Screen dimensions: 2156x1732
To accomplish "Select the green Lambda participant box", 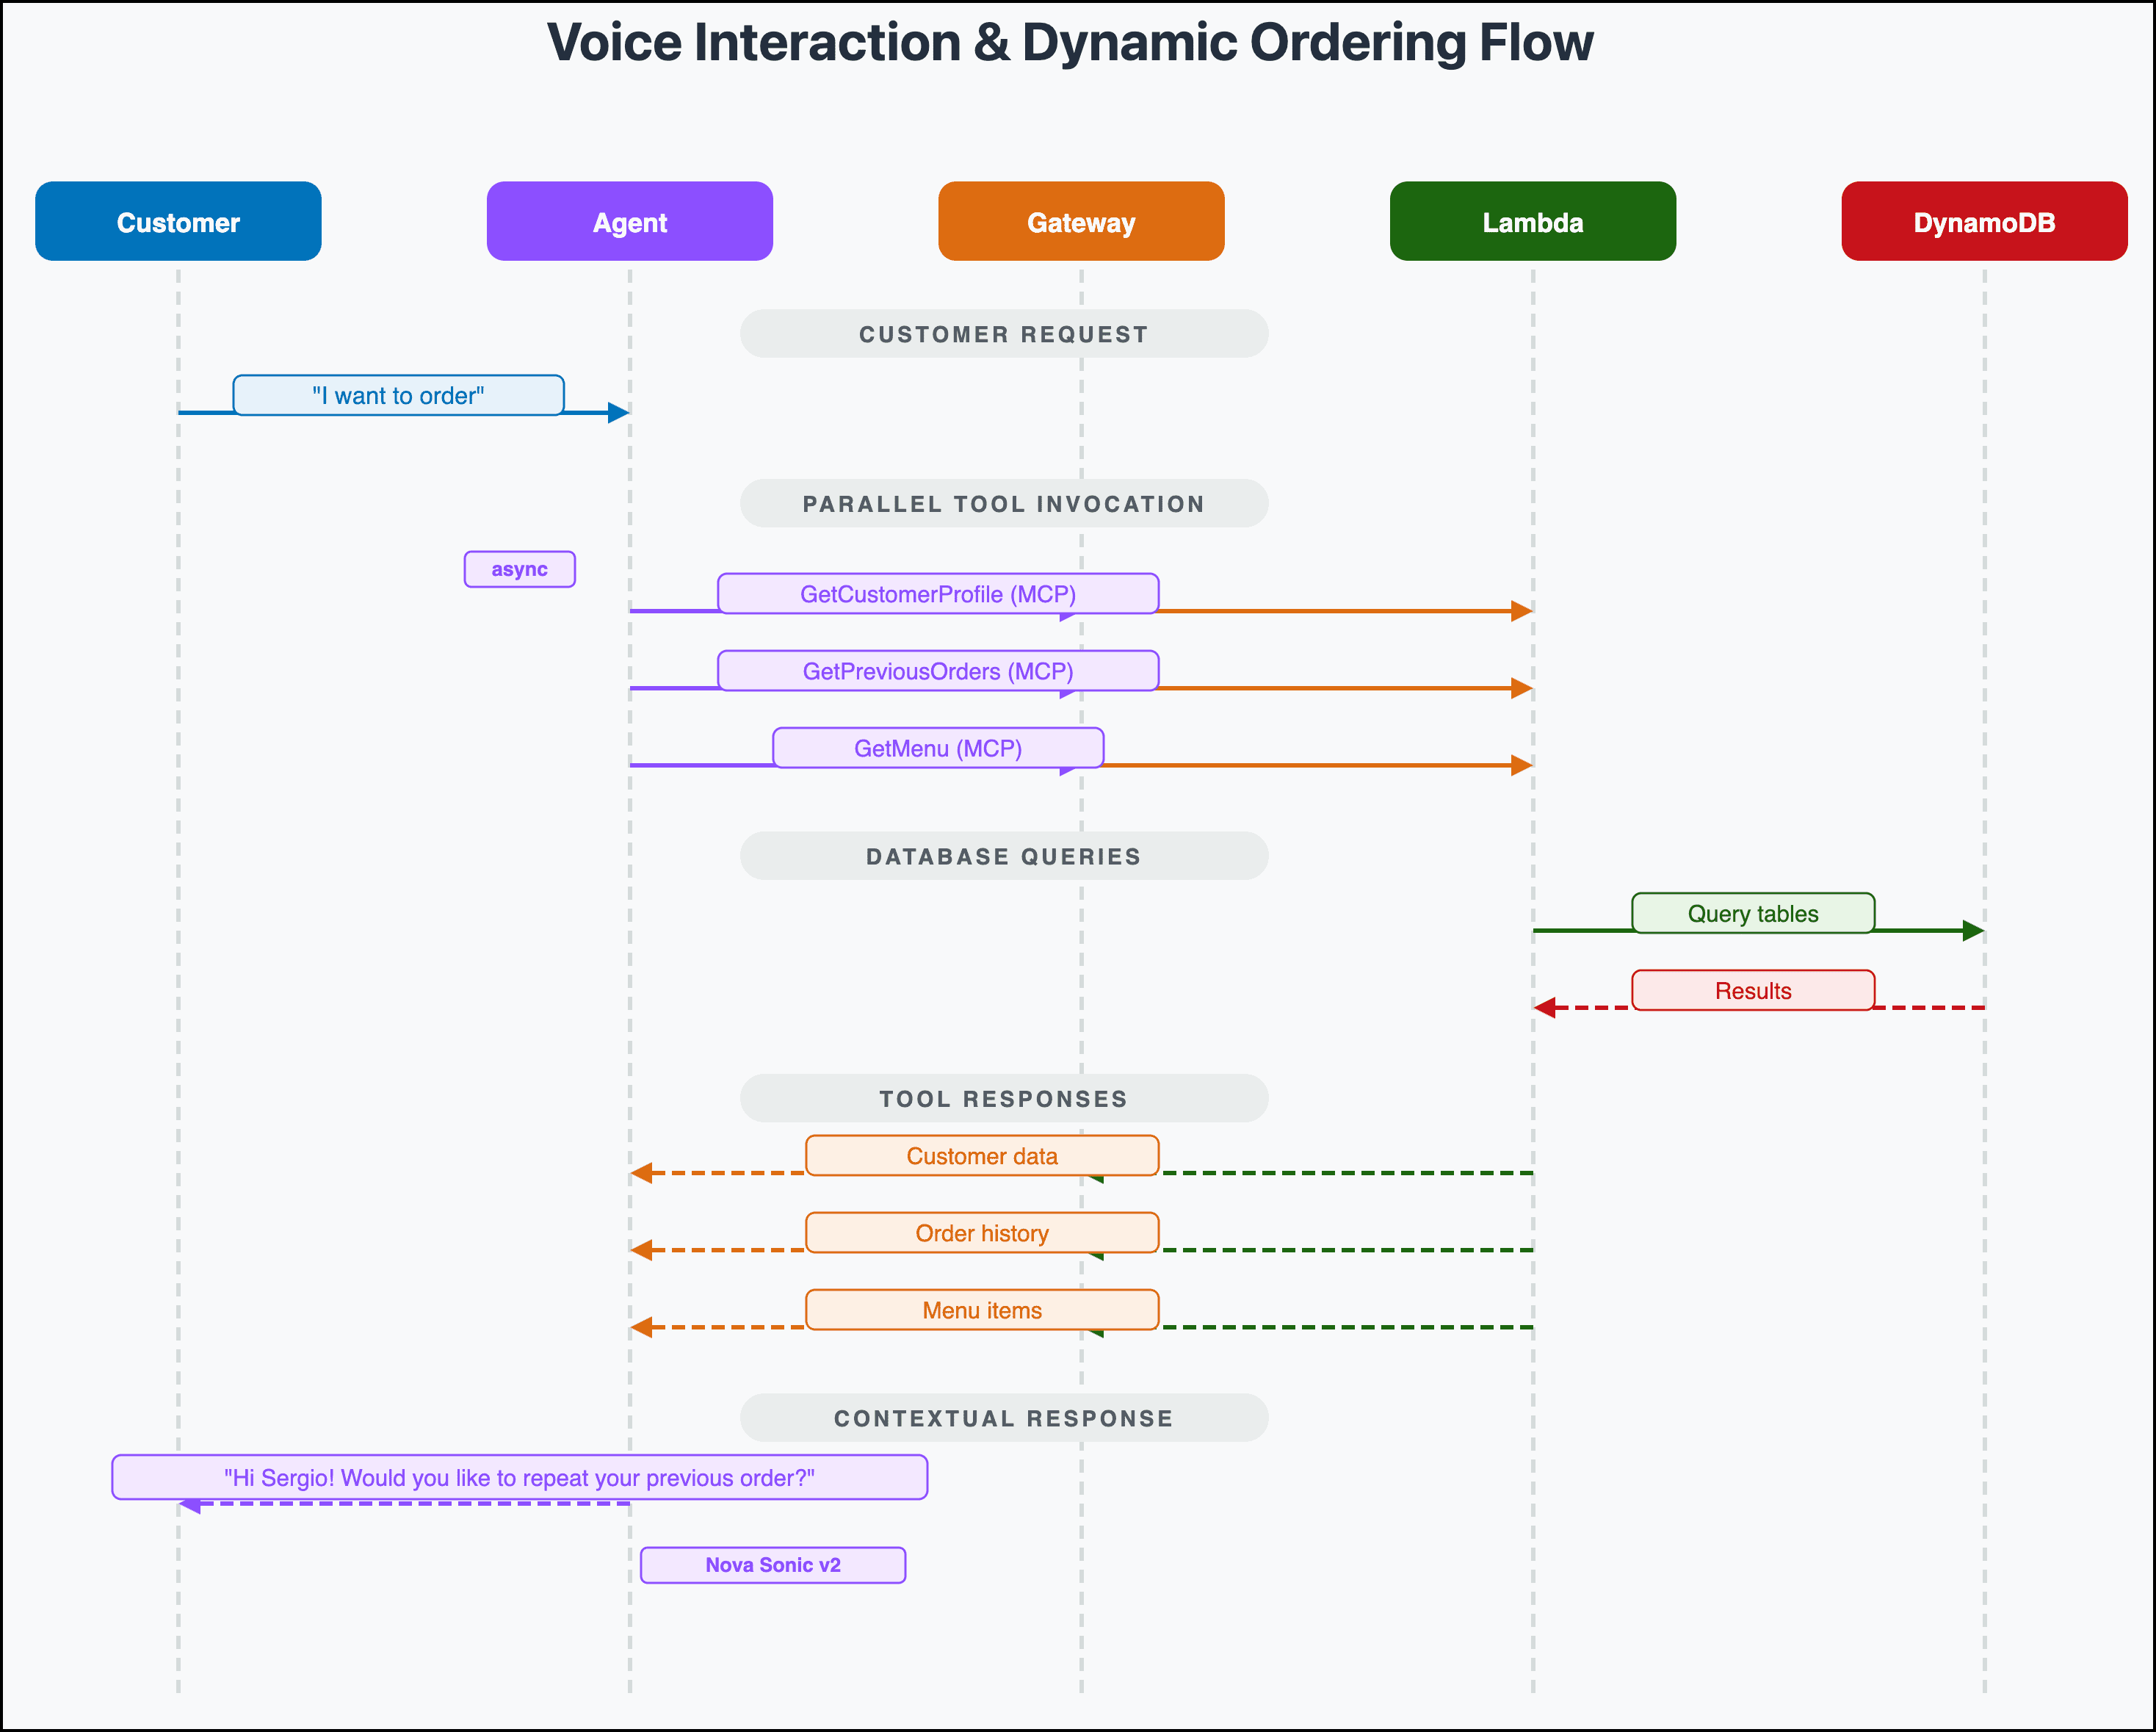I will (1532, 221).
